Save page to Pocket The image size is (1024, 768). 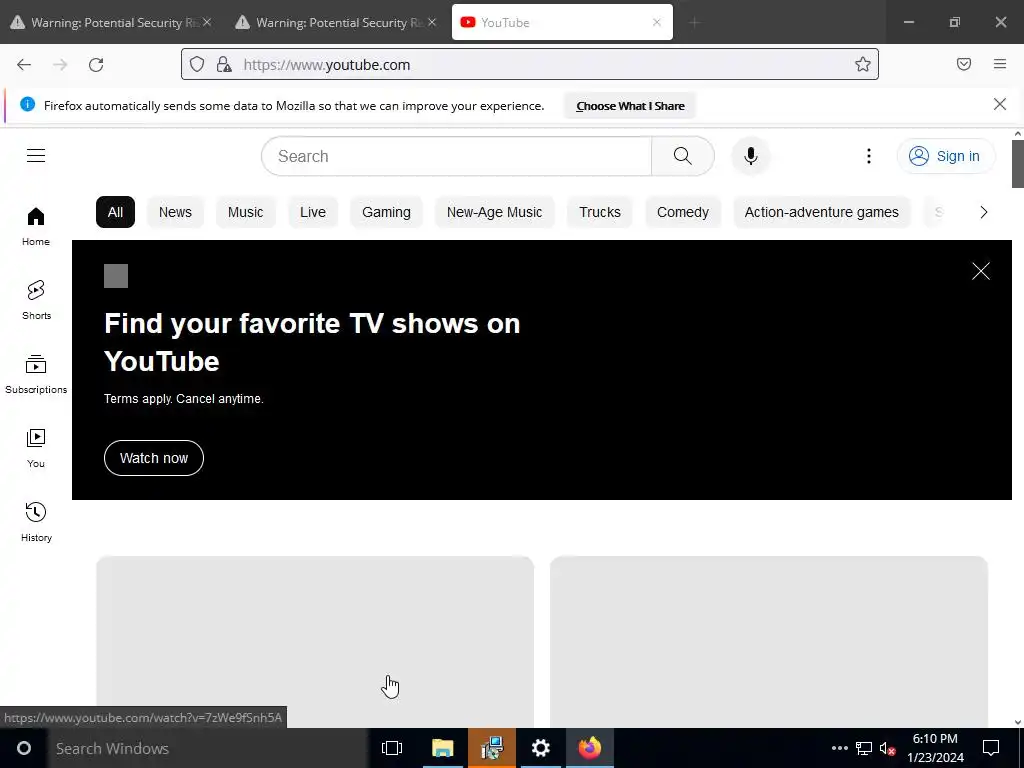coord(964,64)
